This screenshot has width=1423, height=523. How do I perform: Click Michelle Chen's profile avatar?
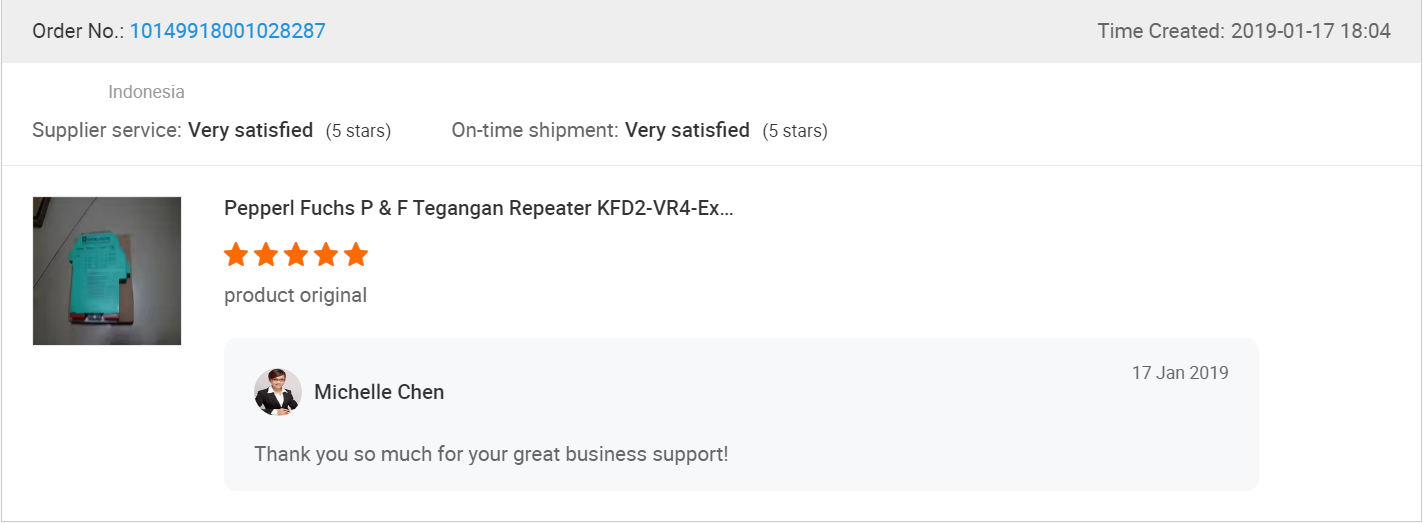[277, 392]
